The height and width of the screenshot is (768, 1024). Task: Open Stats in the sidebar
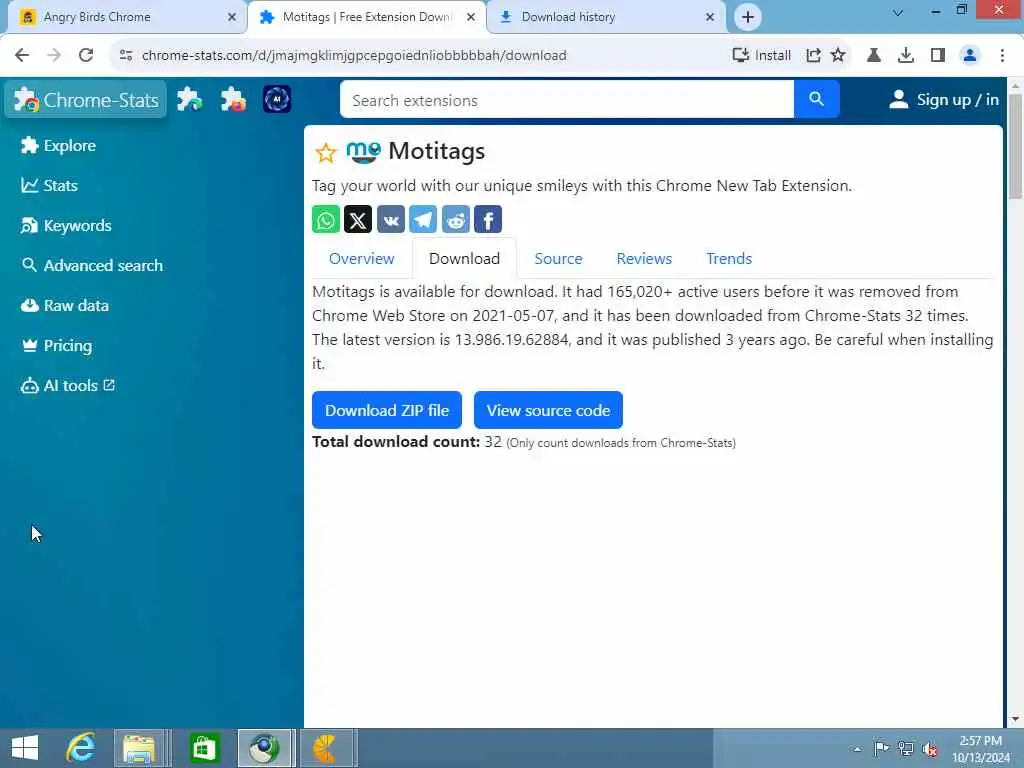click(49, 185)
